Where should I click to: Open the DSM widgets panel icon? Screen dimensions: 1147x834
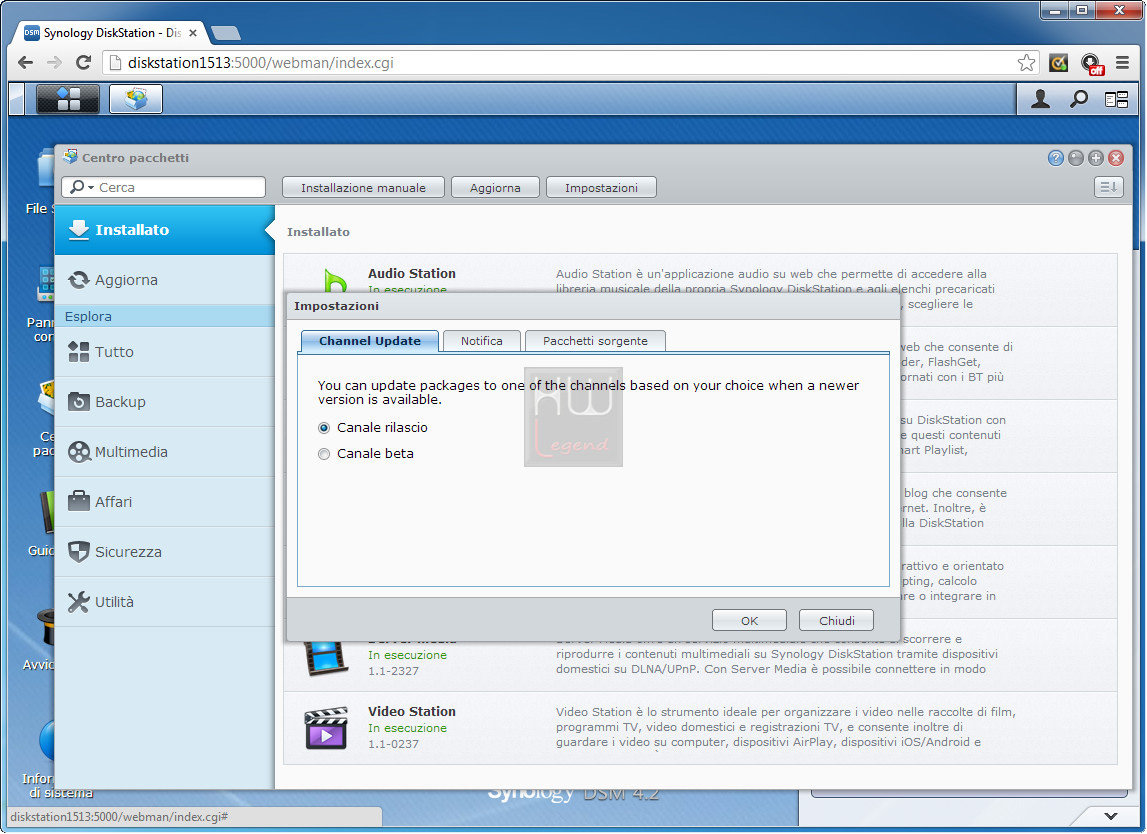pyautogui.click(x=1116, y=99)
